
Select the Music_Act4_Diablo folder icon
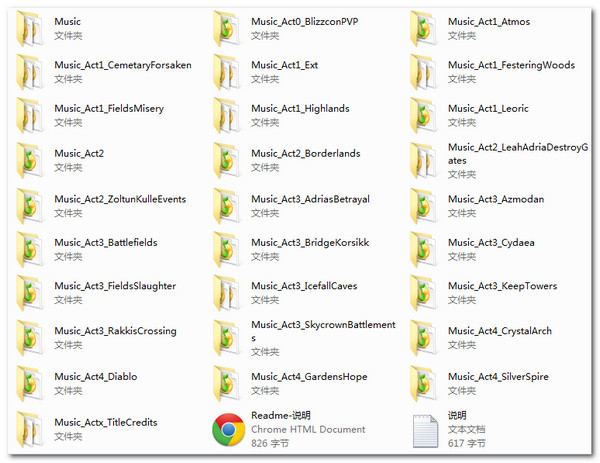click(30, 384)
